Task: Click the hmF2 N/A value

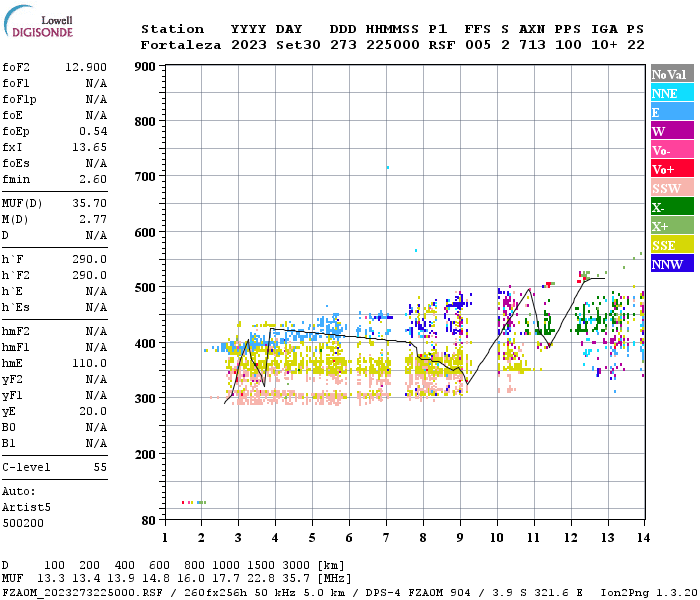Action: coord(96,332)
